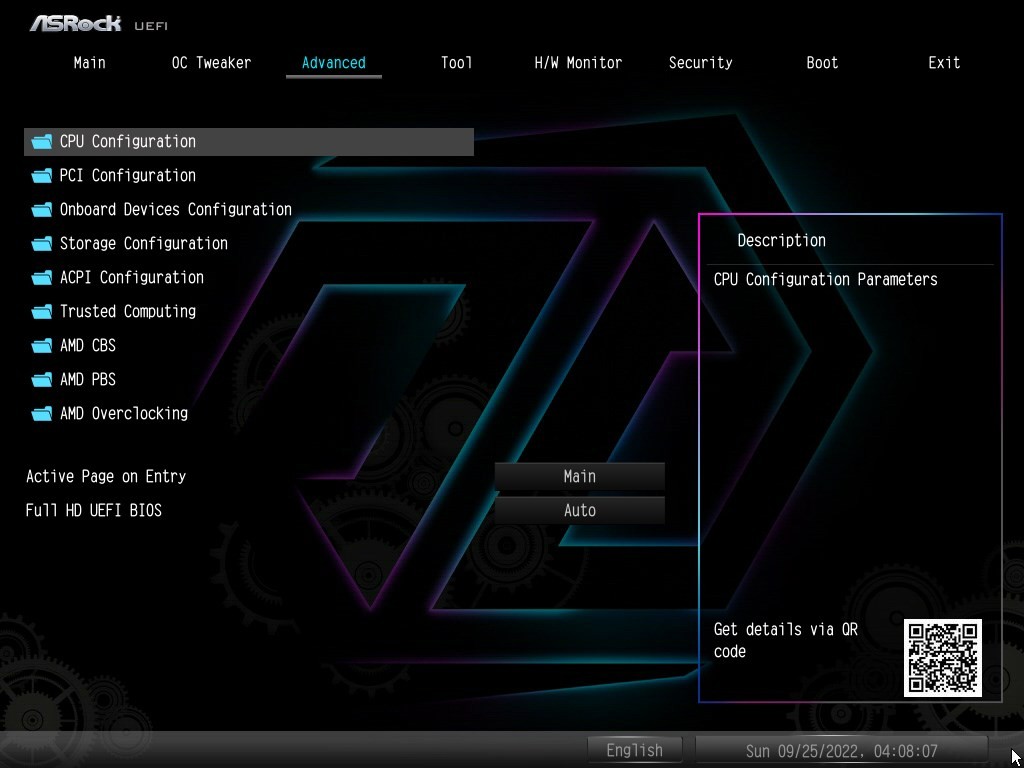Open the Trusted Computing folder icon
This screenshot has height=768, width=1024.
pos(42,312)
